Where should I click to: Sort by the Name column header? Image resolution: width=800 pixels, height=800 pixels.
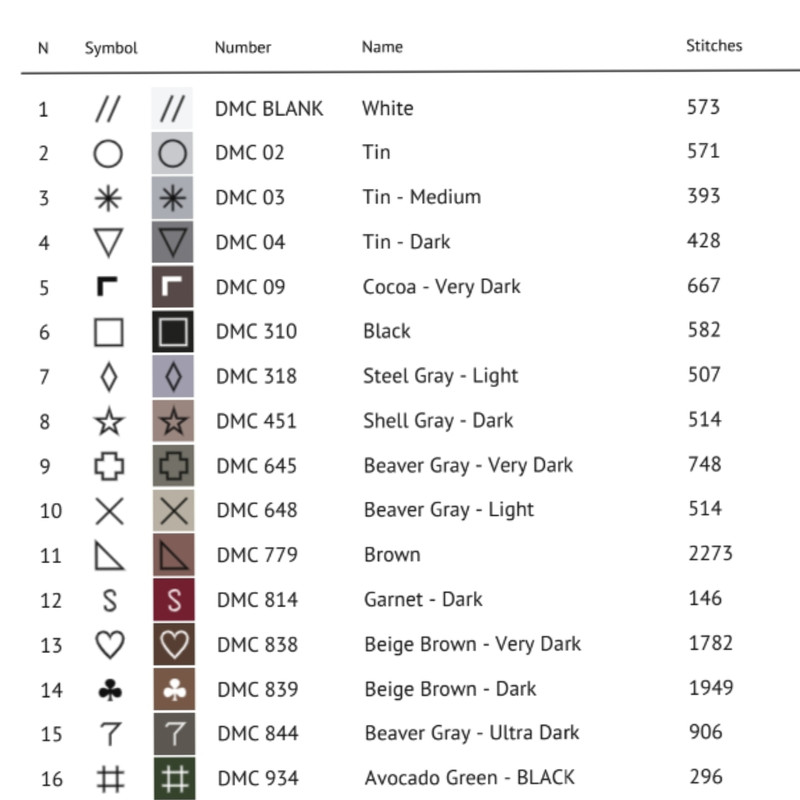point(382,47)
